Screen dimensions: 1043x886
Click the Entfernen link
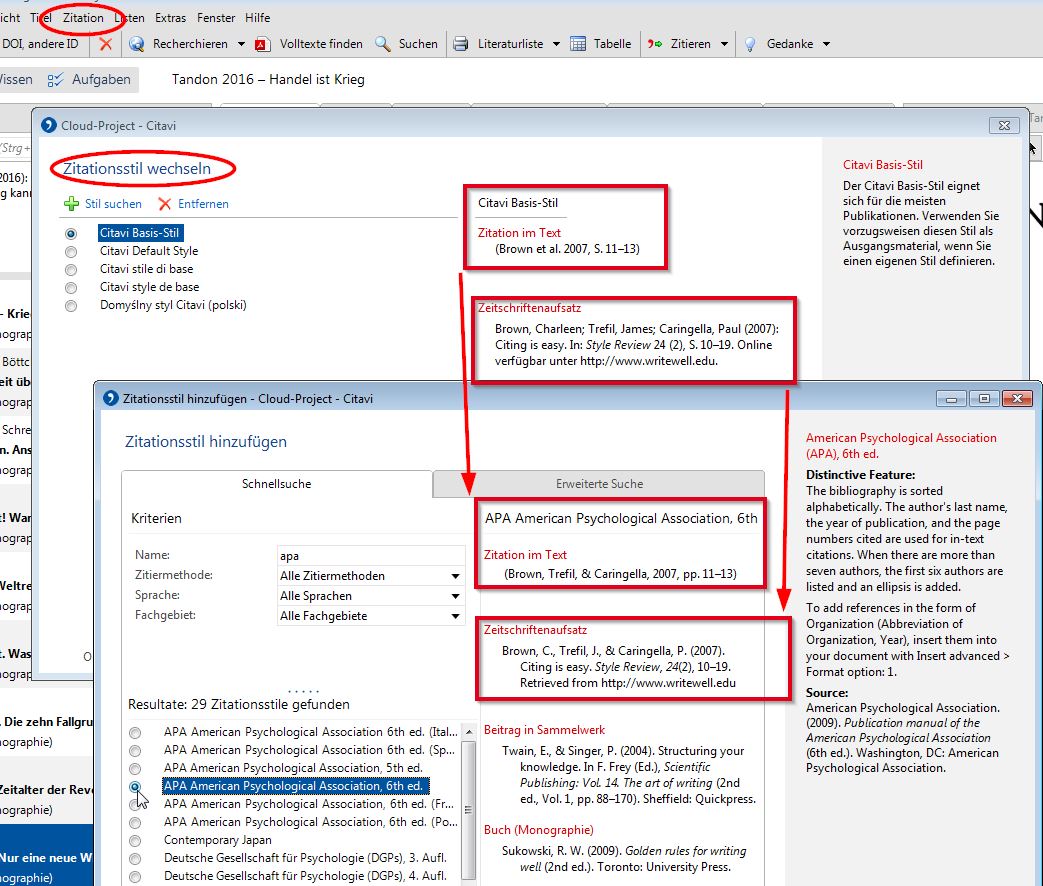coord(203,204)
